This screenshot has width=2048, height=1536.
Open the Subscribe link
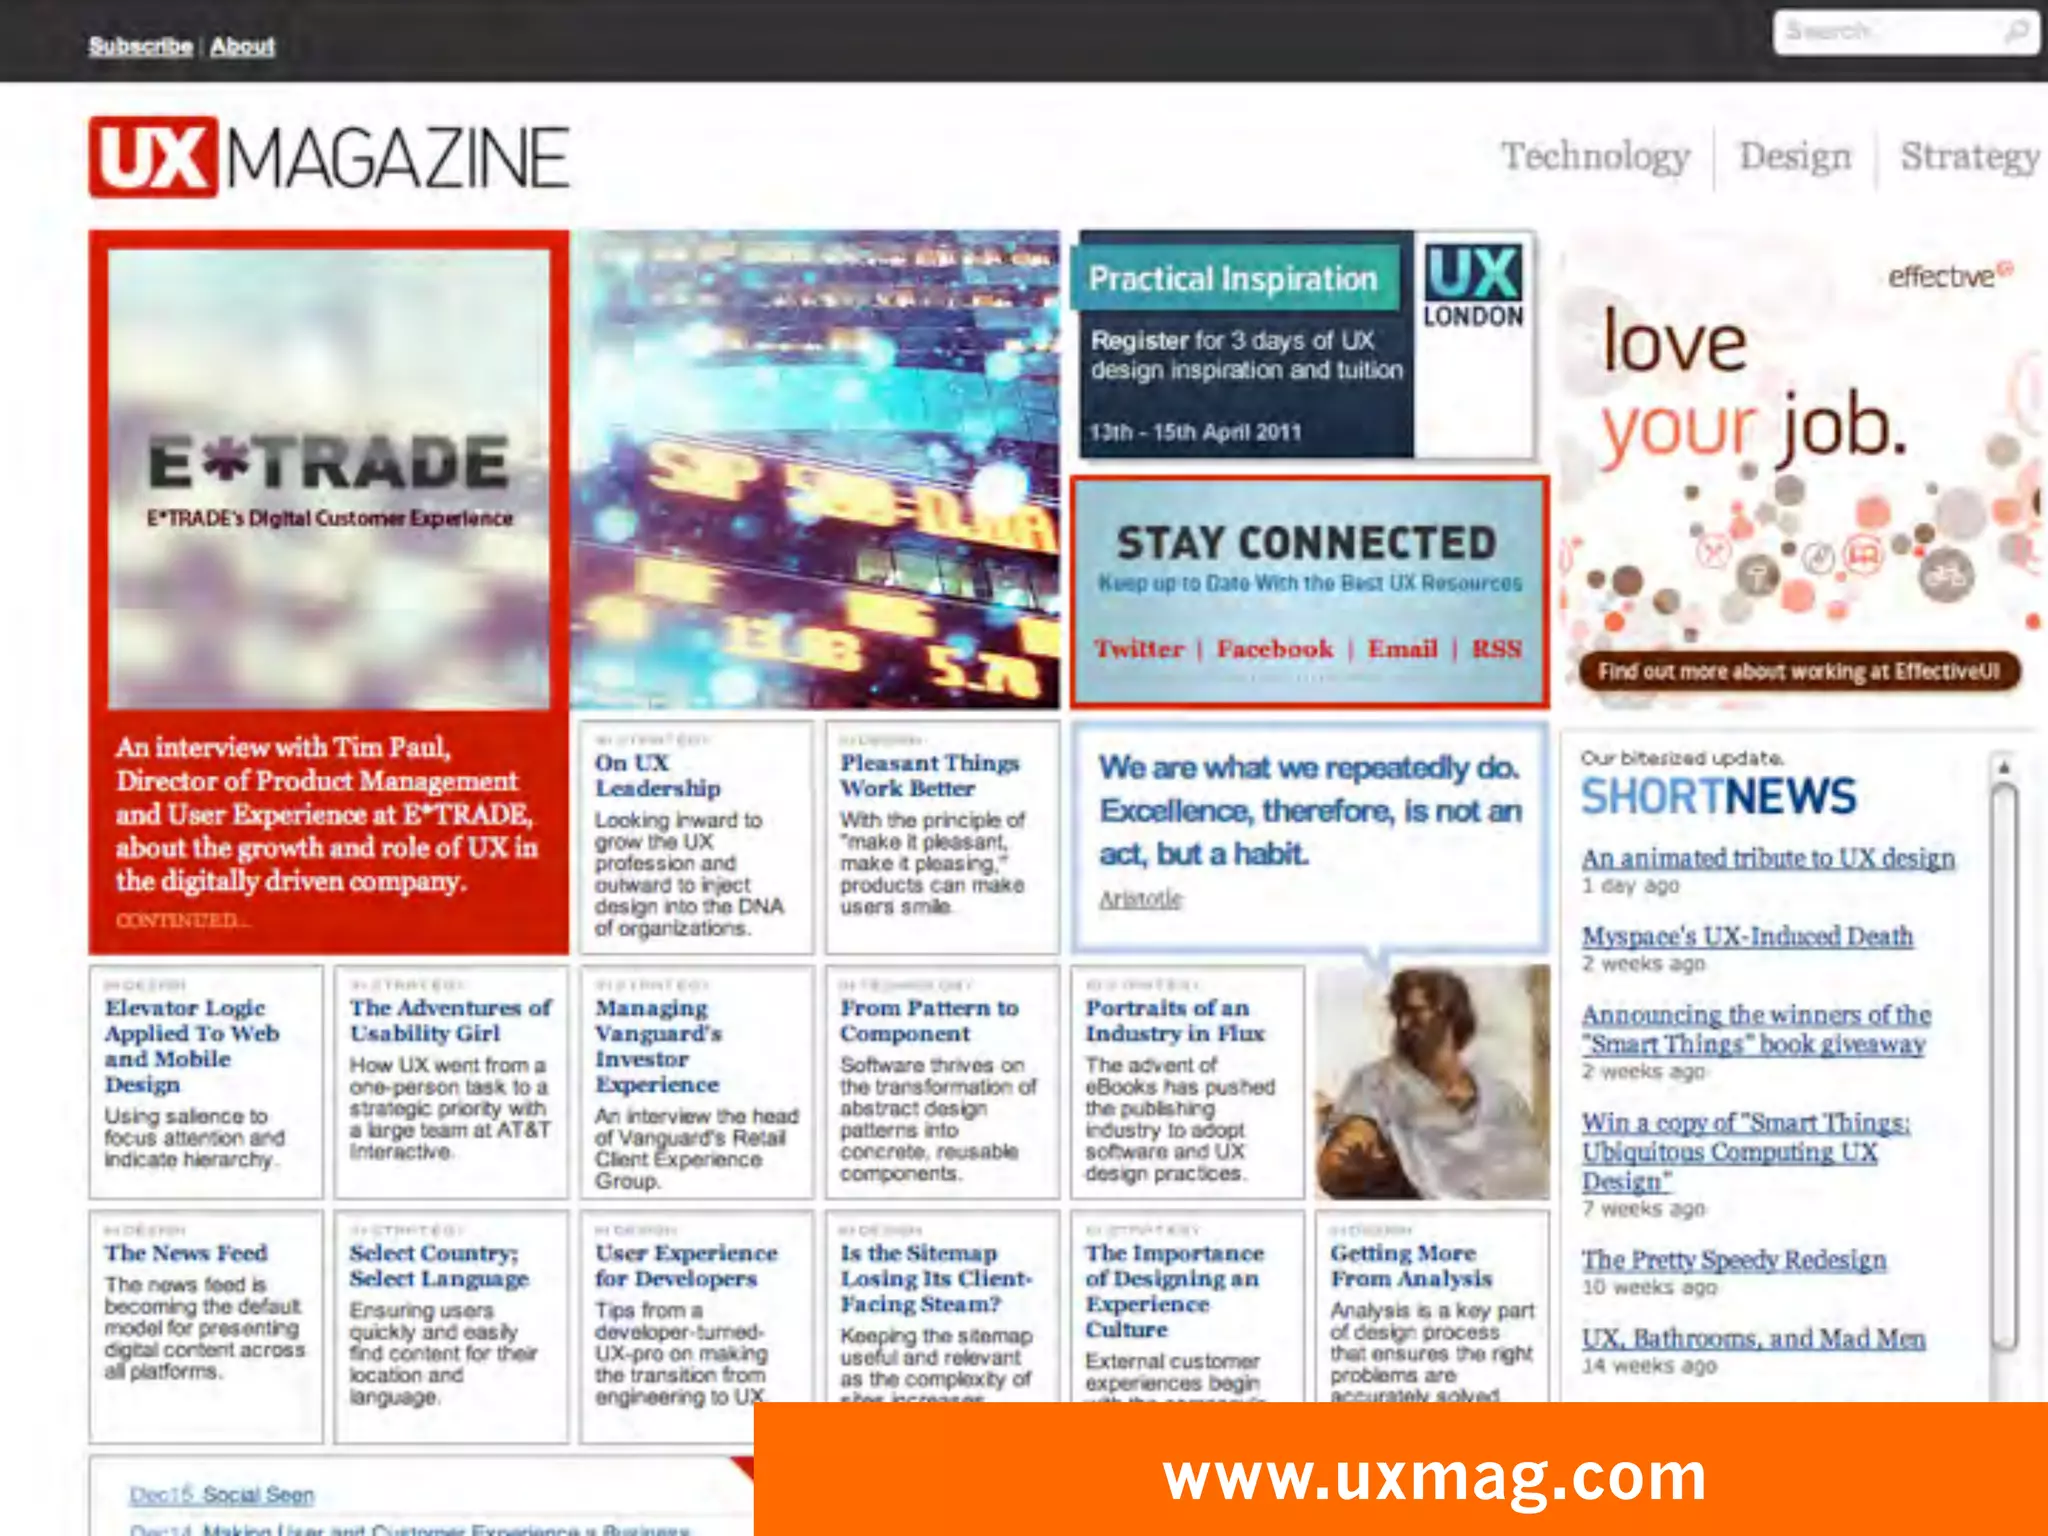(140, 46)
